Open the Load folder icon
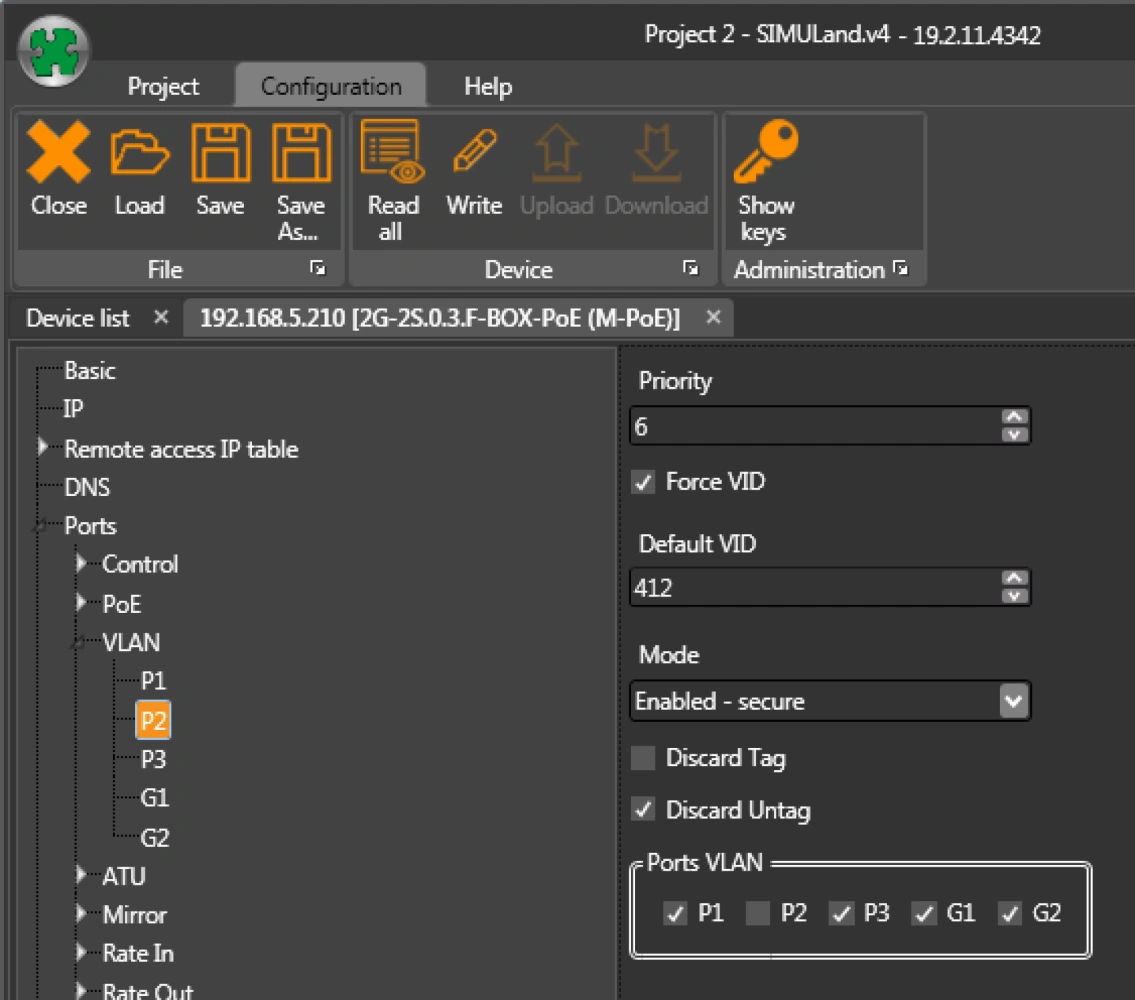 (x=139, y=154)
